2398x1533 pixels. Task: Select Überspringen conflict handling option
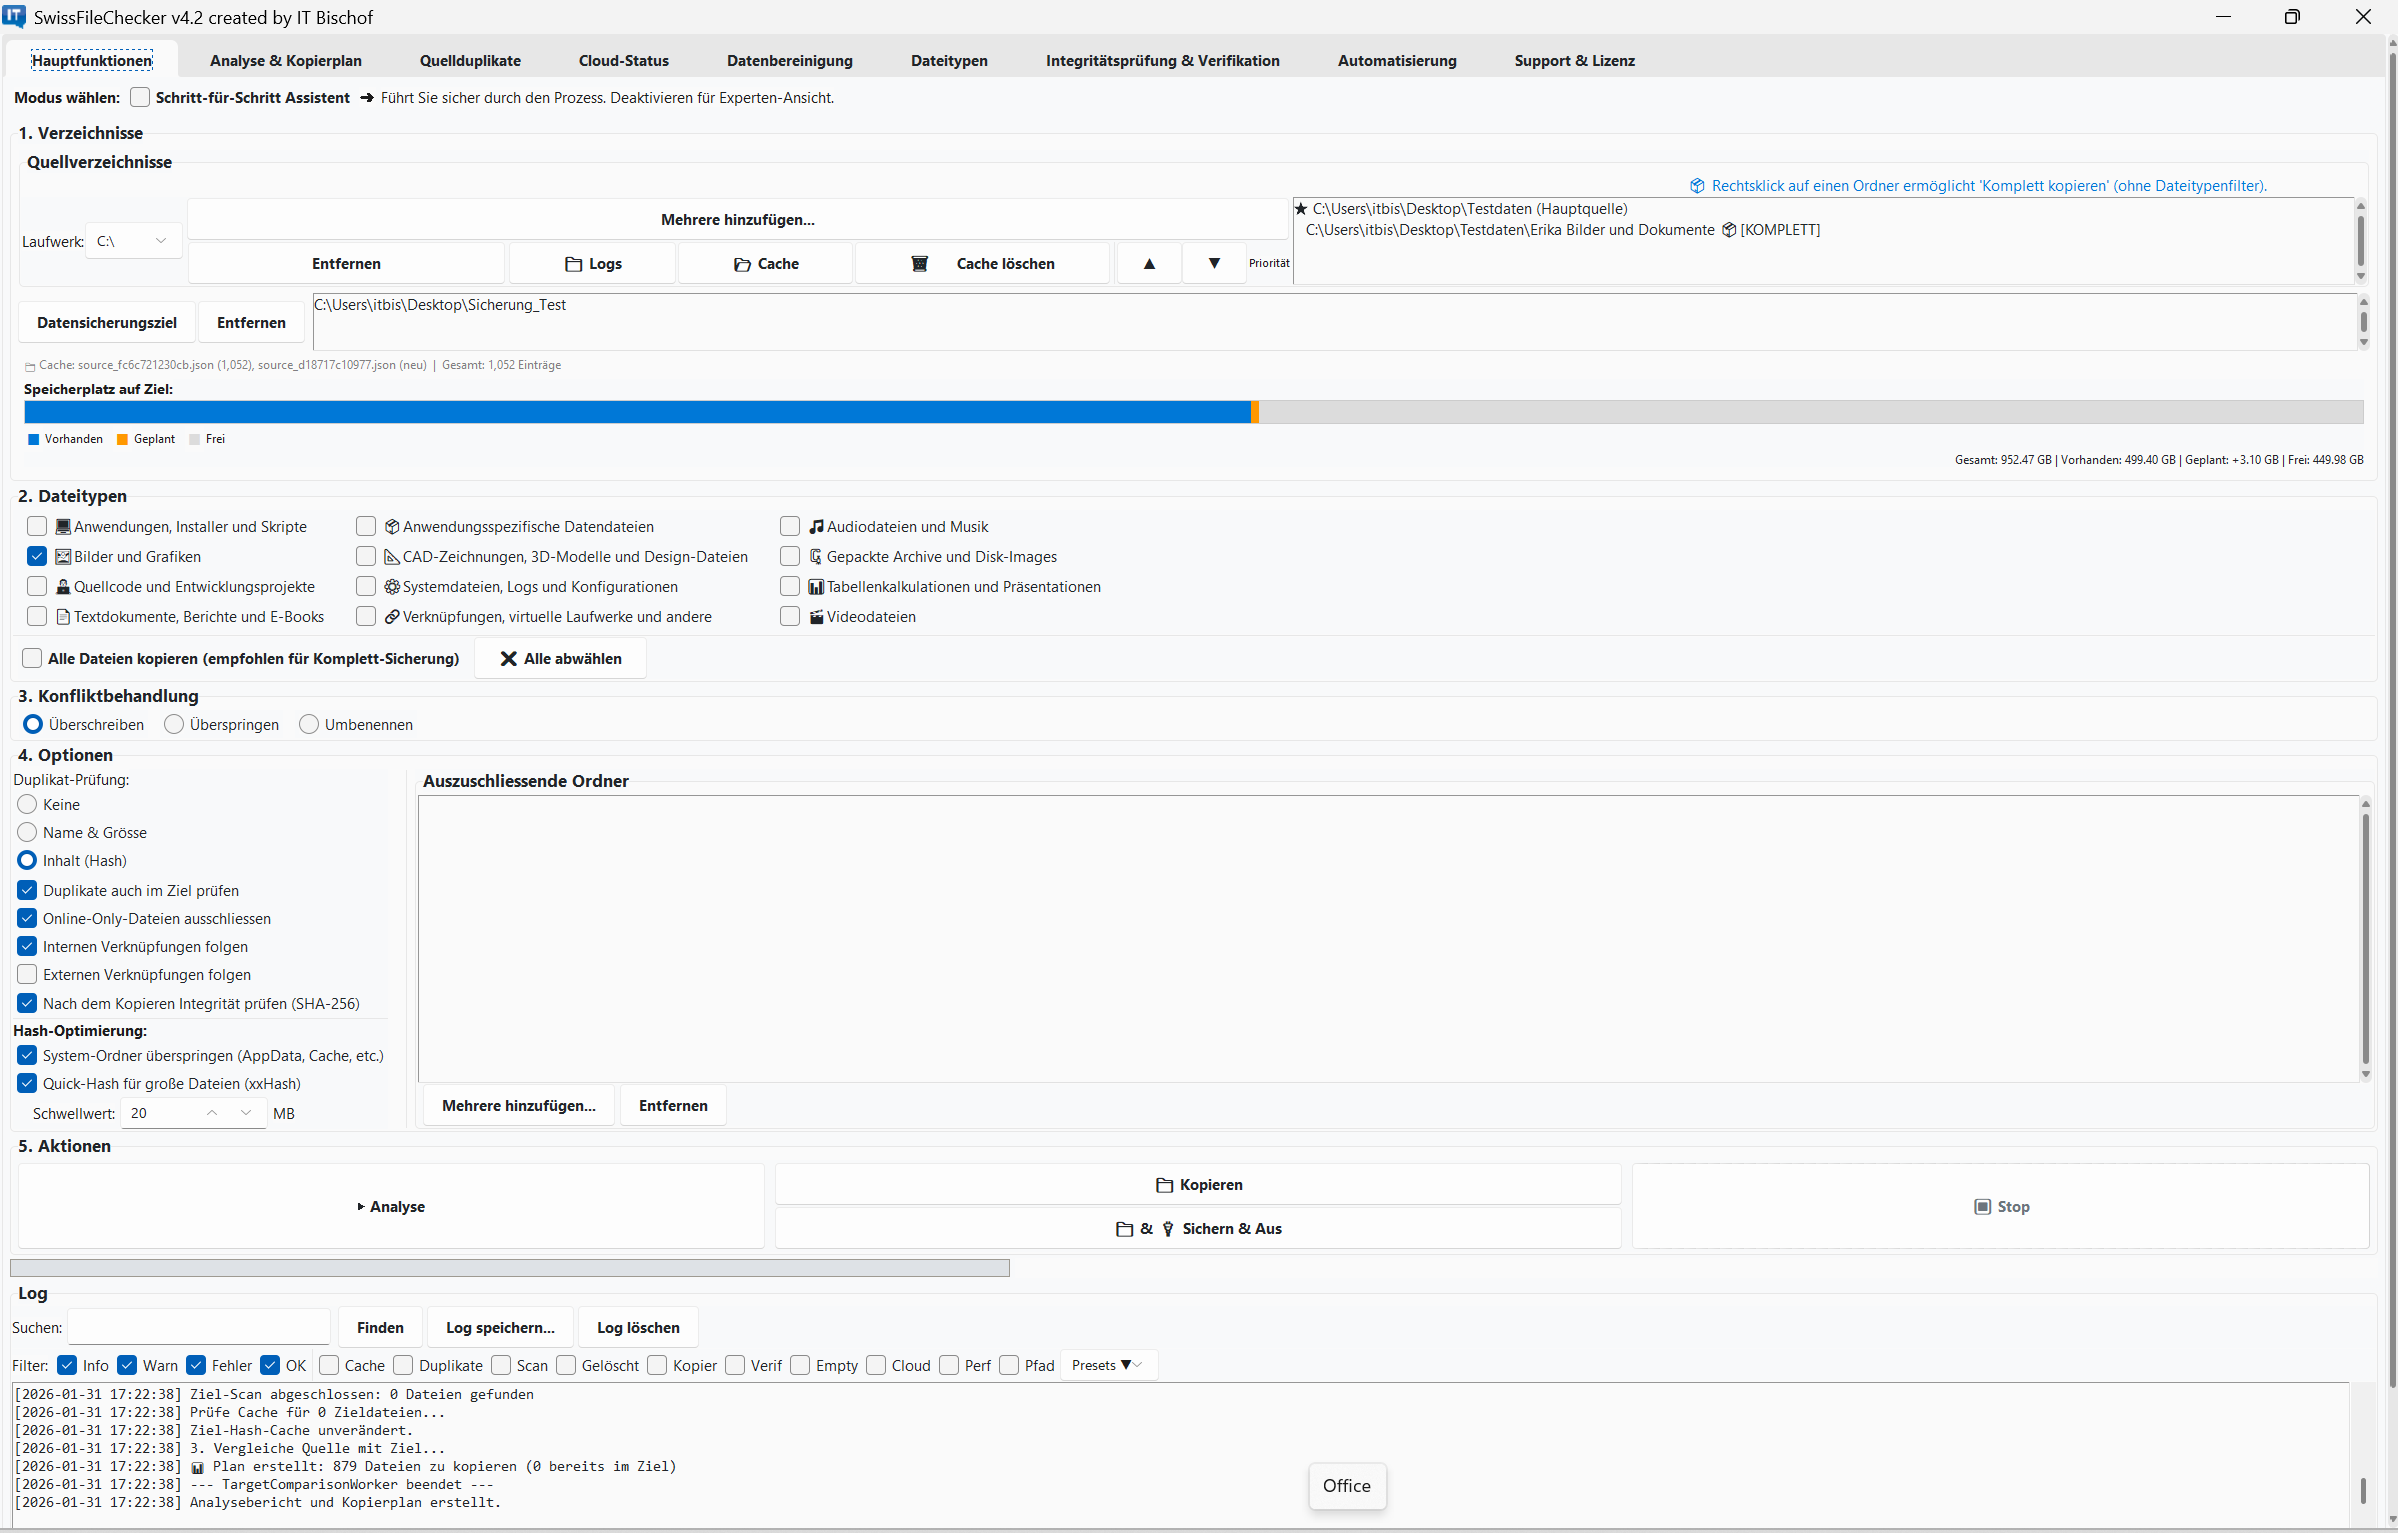(x=174, y=725)
